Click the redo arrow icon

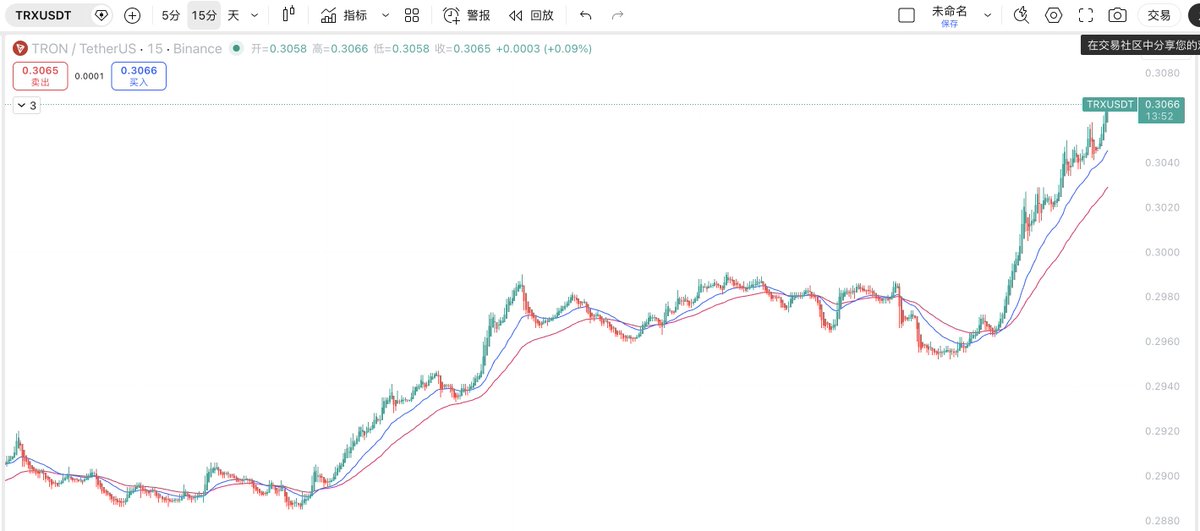click(x=618, y=16)
